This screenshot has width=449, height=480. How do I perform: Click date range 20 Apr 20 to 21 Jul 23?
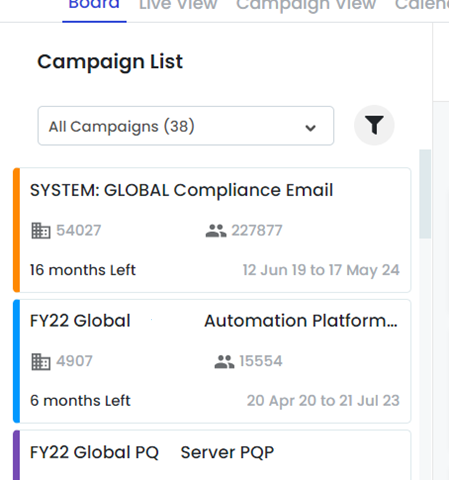pyautogui.click(x=323, y=401)
